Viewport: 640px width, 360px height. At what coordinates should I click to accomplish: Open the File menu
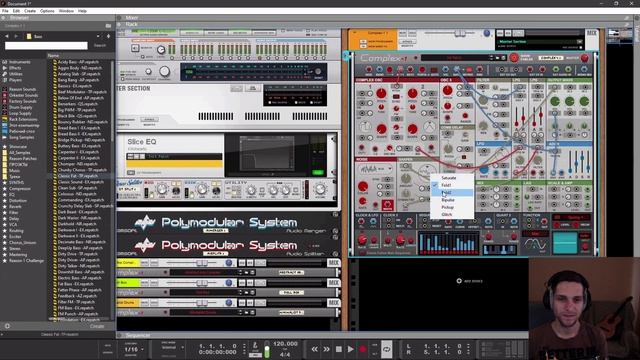click(5, 11)
